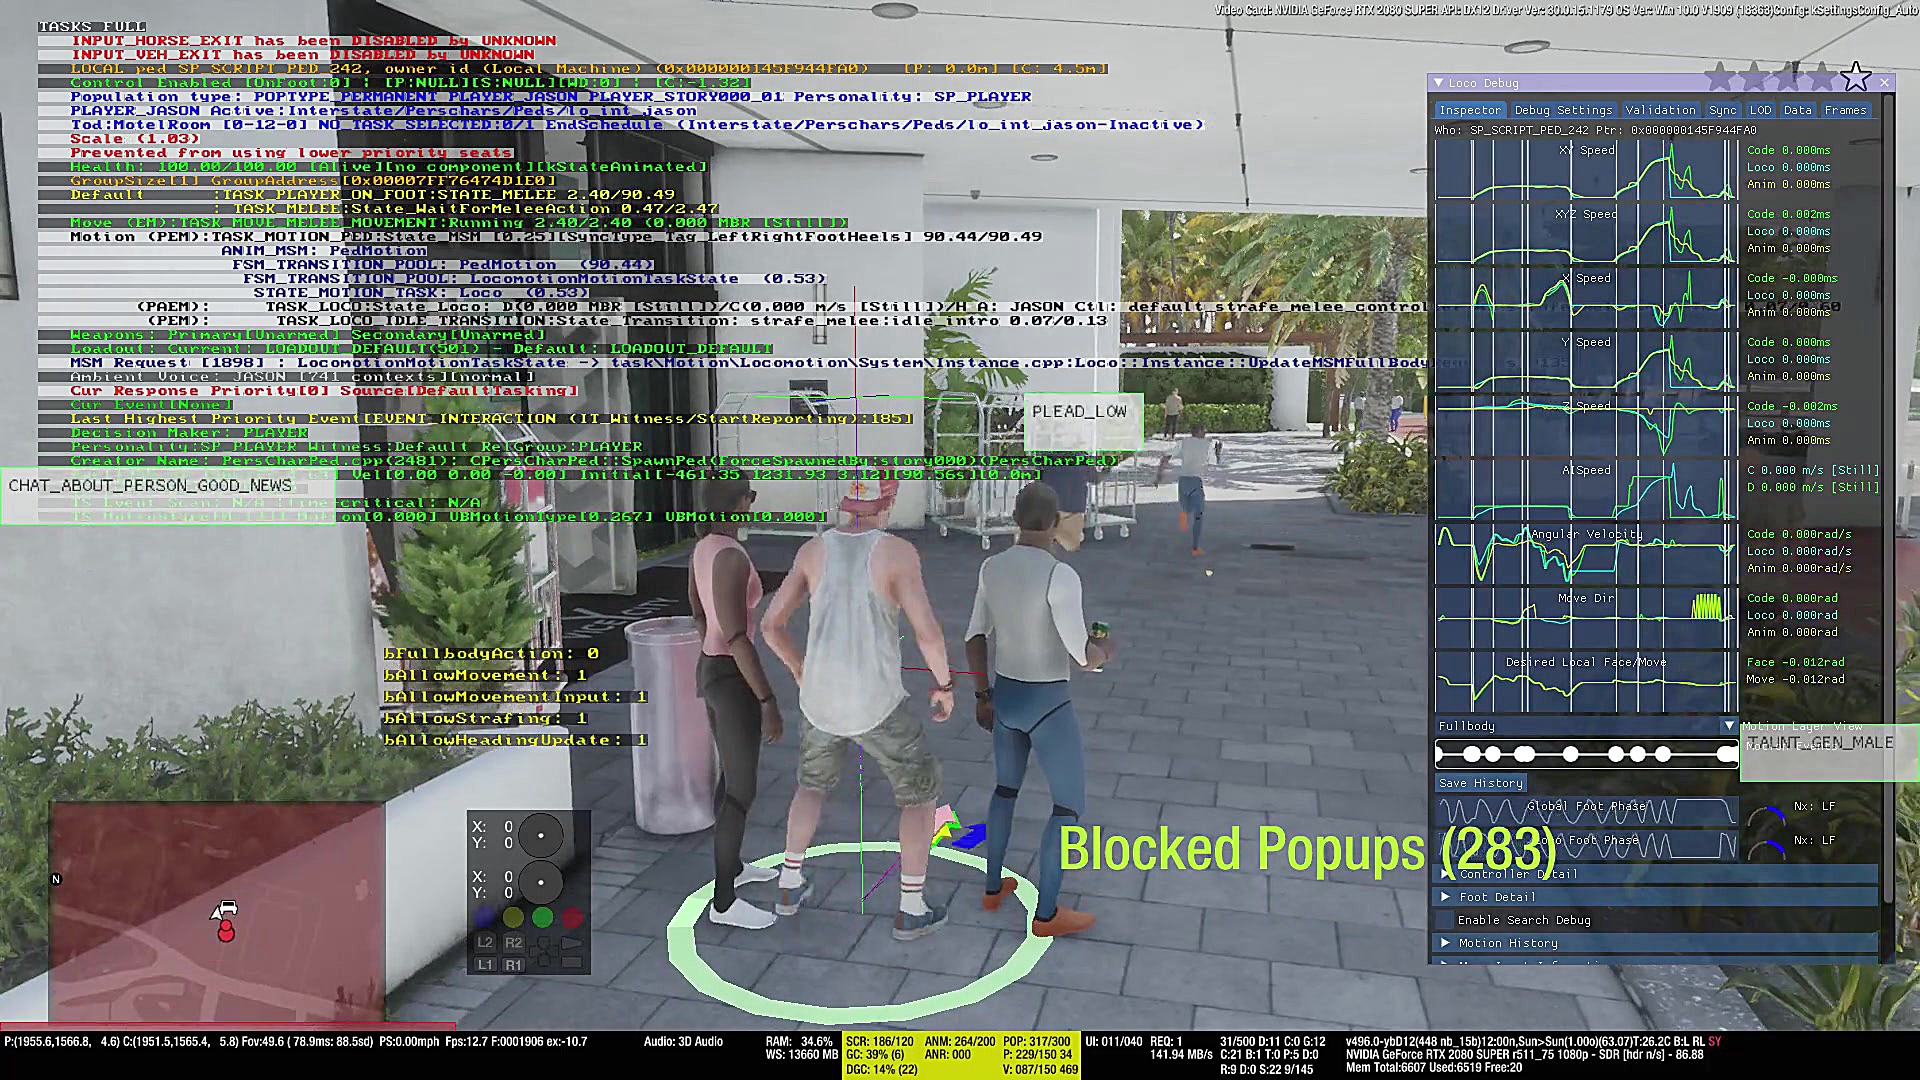1920x1080 pixels.
Task: Click the Scale (1.03) debug line
Action: [136, 139]
